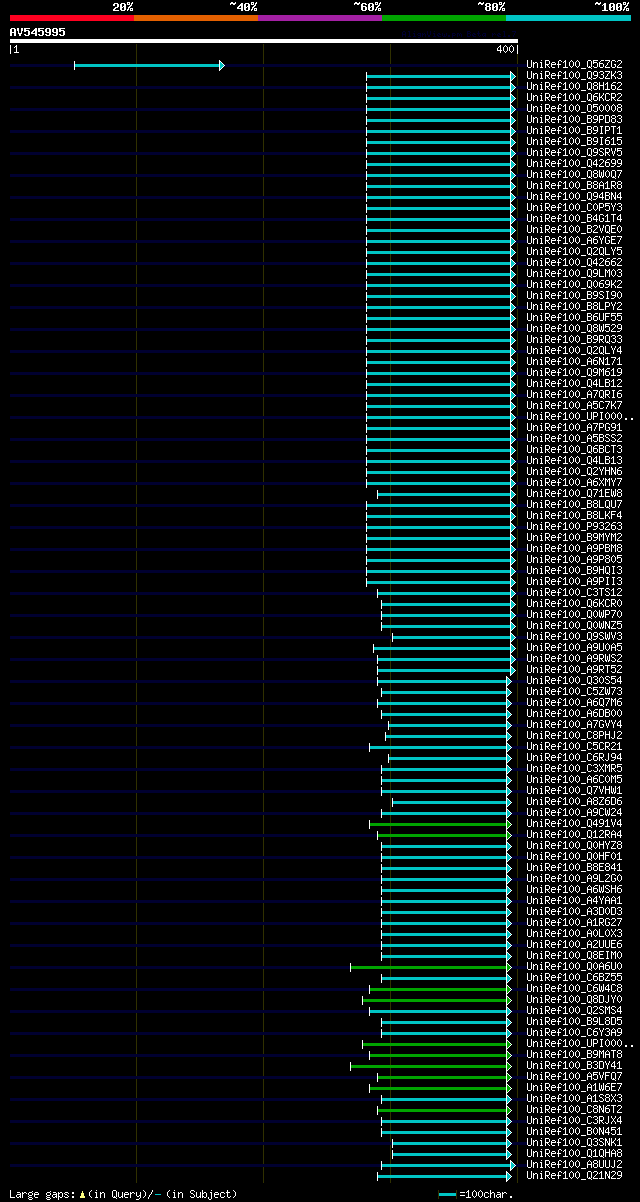
Task: Select label UniRef100_Q491V4
Action: point(574,824)
